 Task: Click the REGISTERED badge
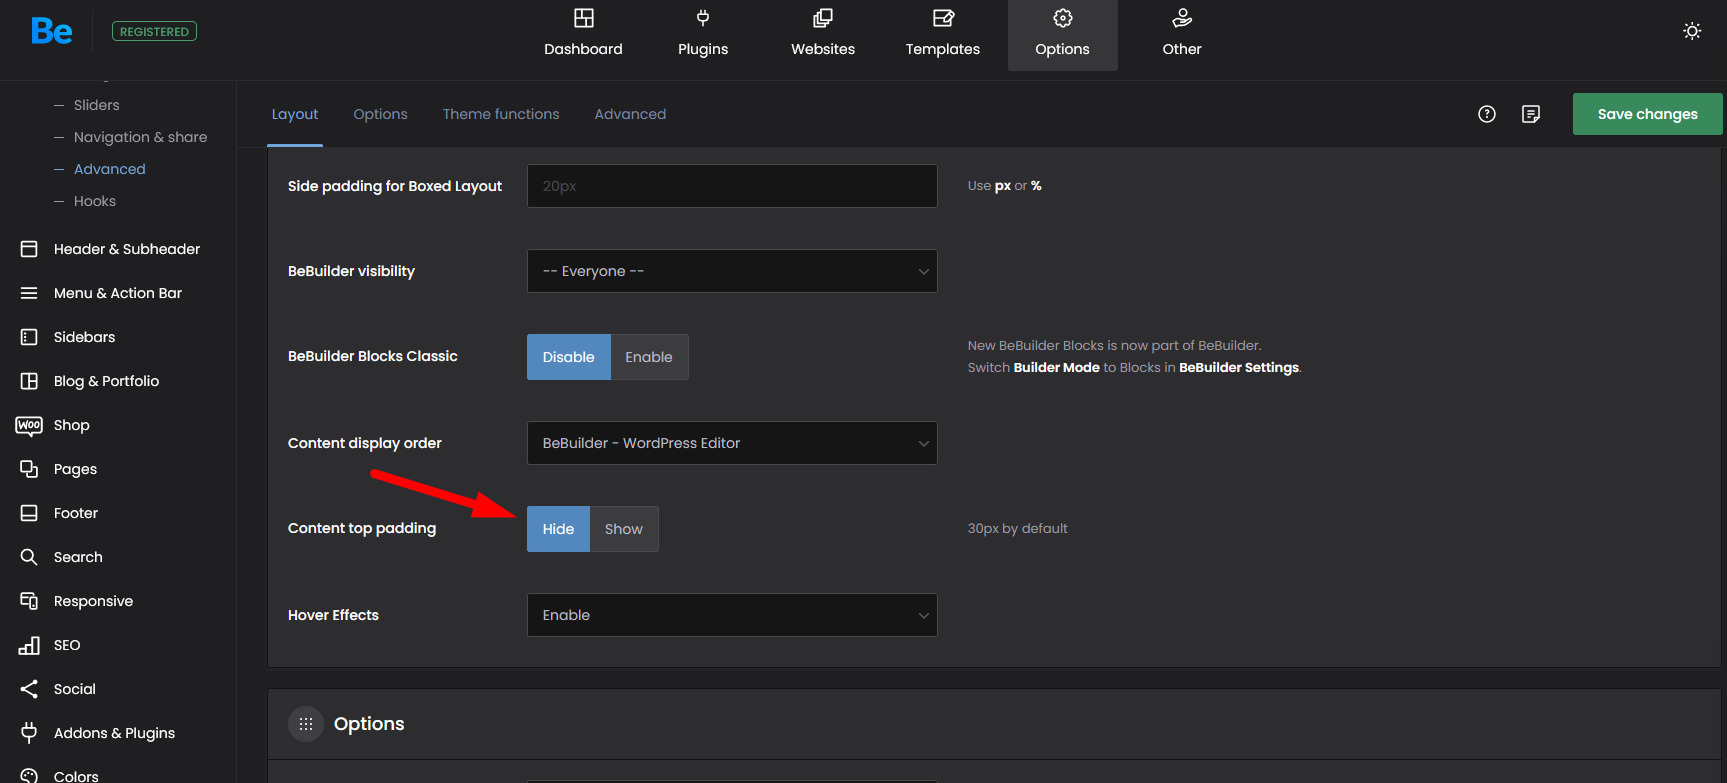[x=154, y=32]
